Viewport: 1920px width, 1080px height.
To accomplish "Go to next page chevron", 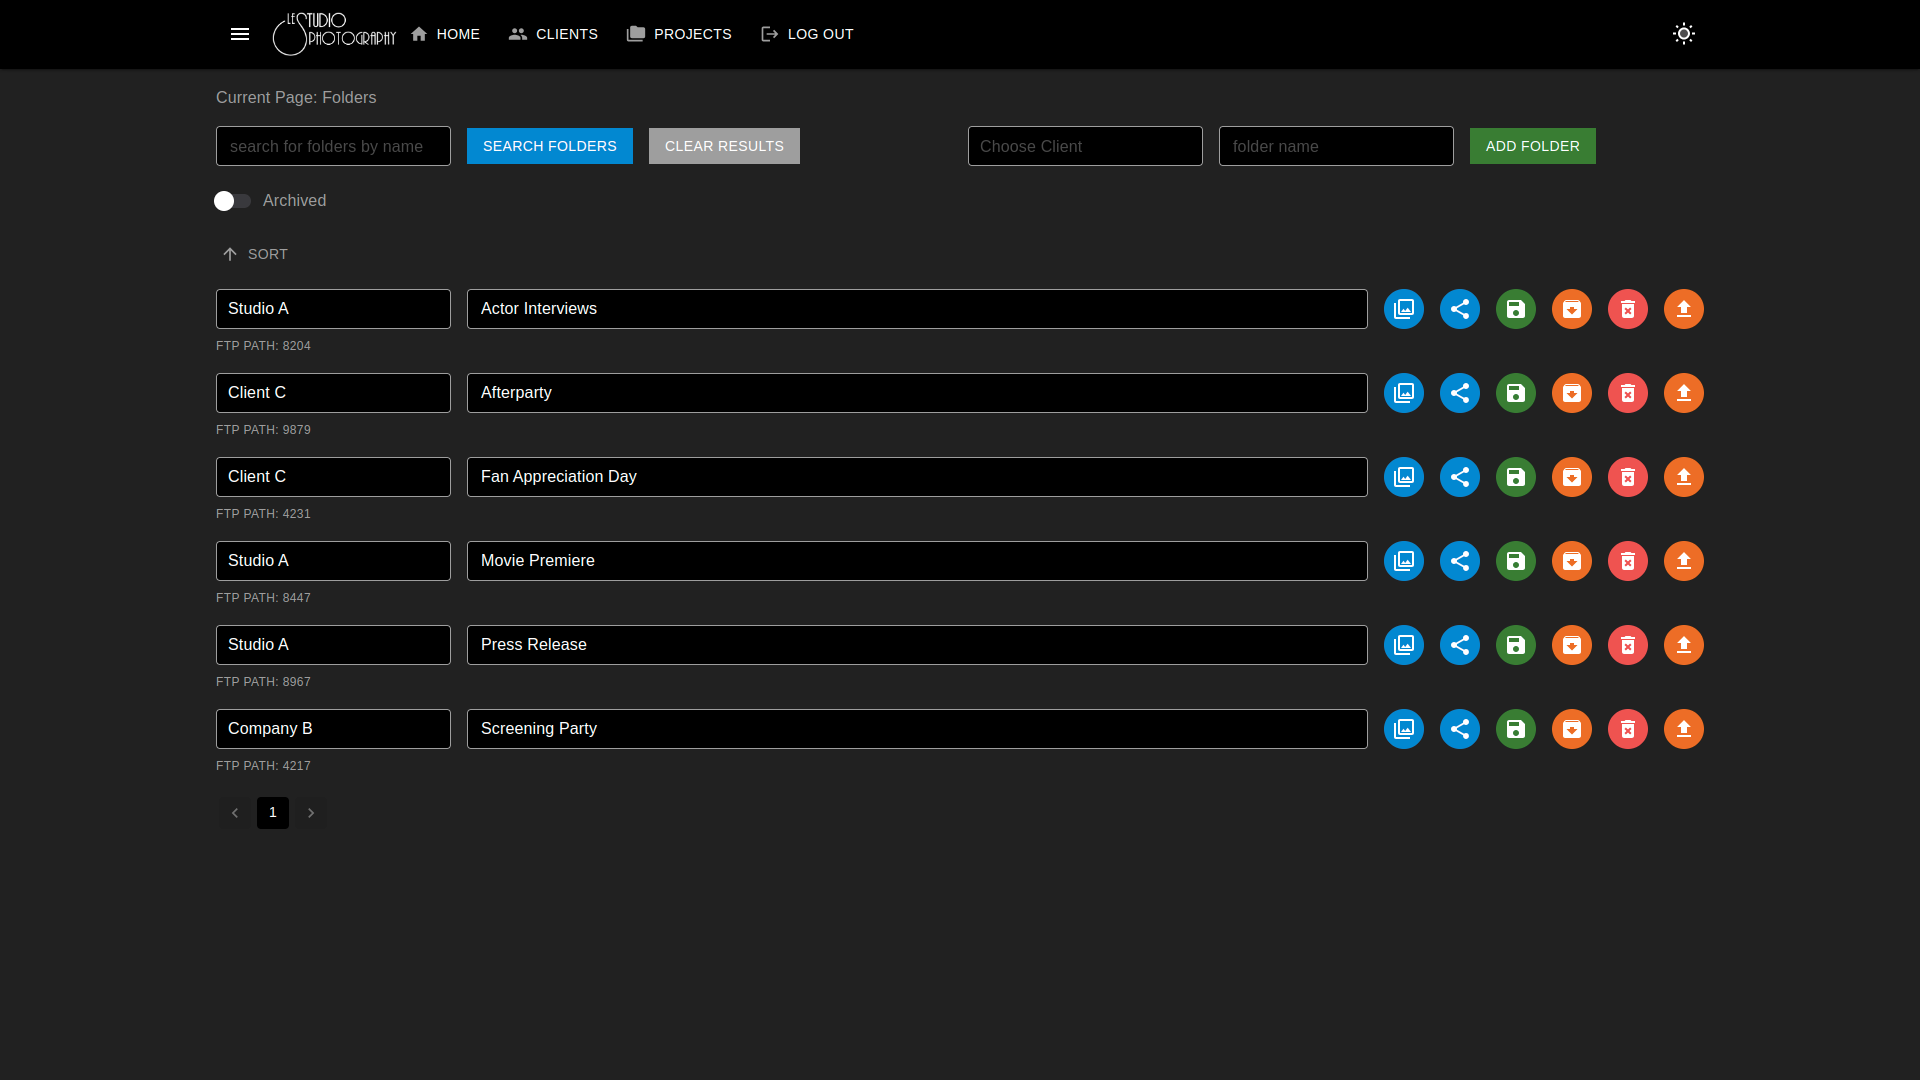I will pos(311,813).
